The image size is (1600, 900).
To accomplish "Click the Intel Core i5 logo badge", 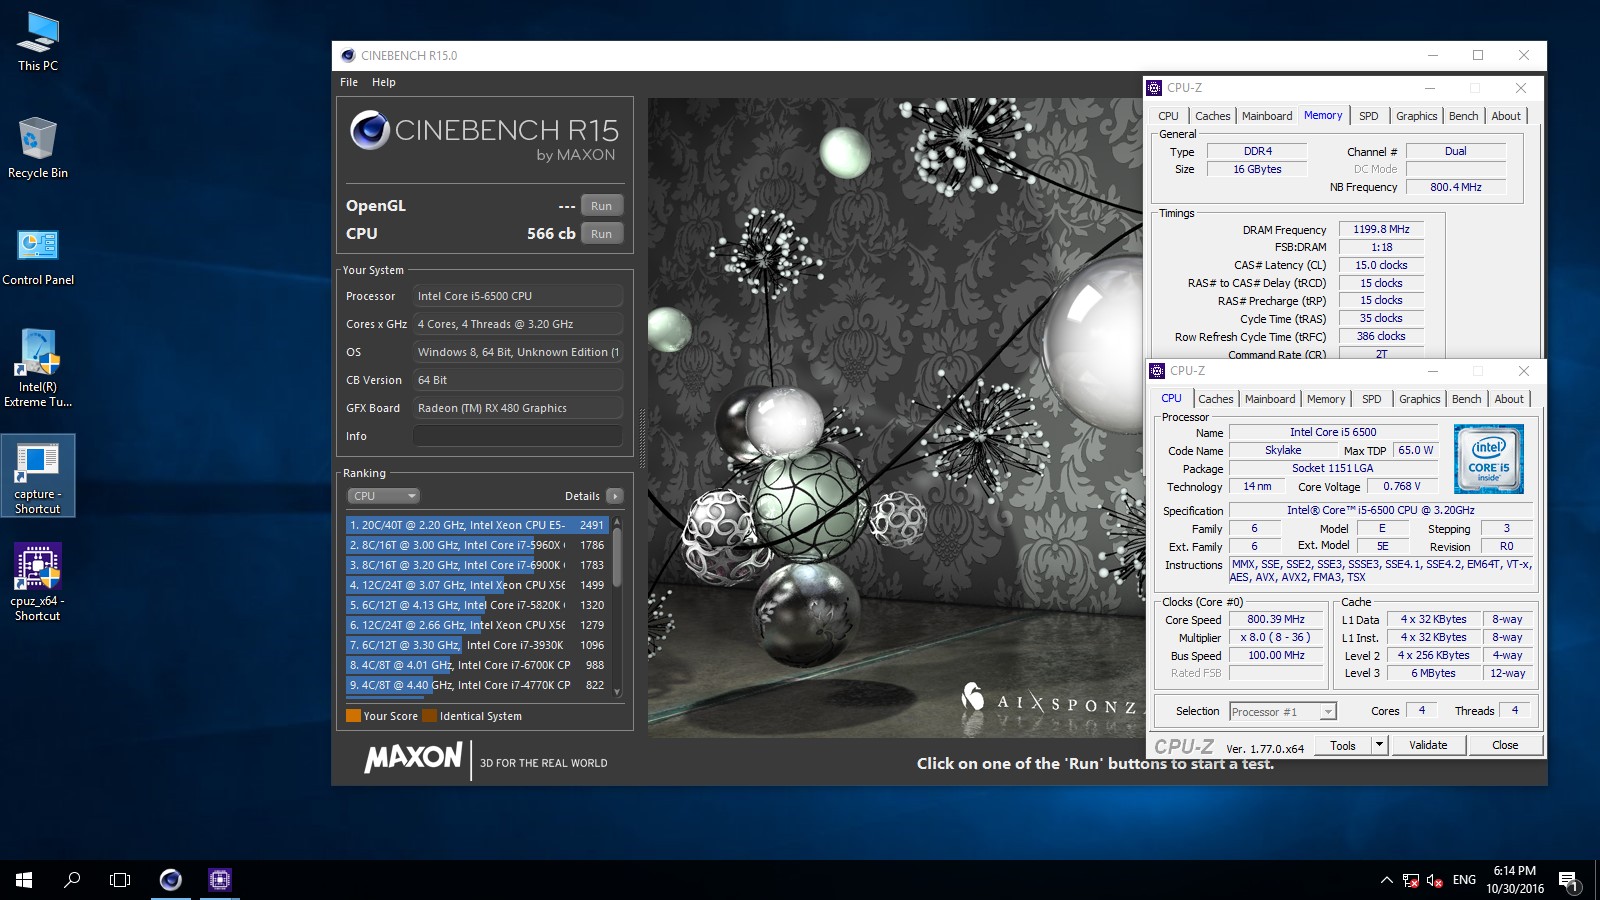I will pyautogui.click(x=1488, y=459).
